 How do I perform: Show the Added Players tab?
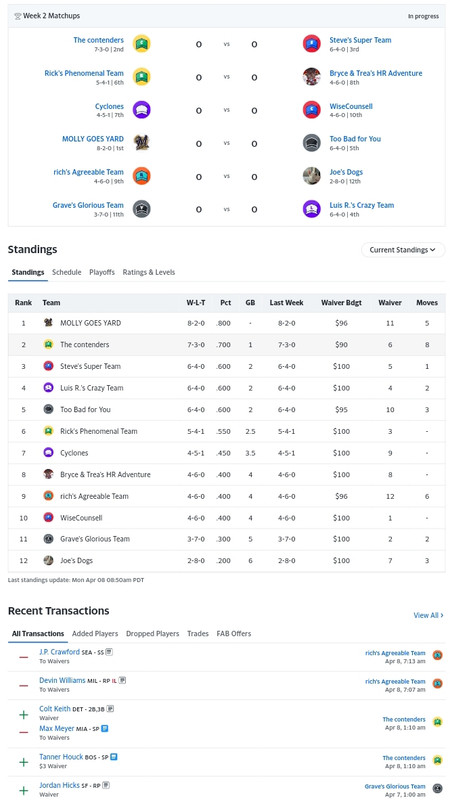pyautogui.click(x=95, y=634)
